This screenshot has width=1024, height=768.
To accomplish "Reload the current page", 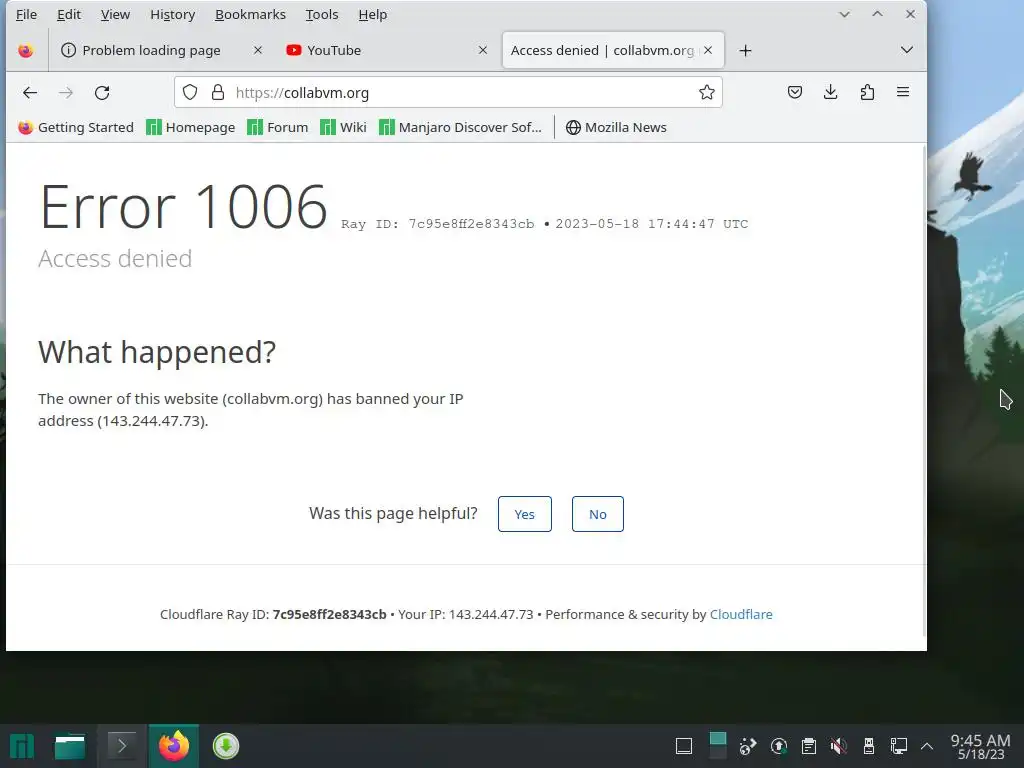I will 102,93.
